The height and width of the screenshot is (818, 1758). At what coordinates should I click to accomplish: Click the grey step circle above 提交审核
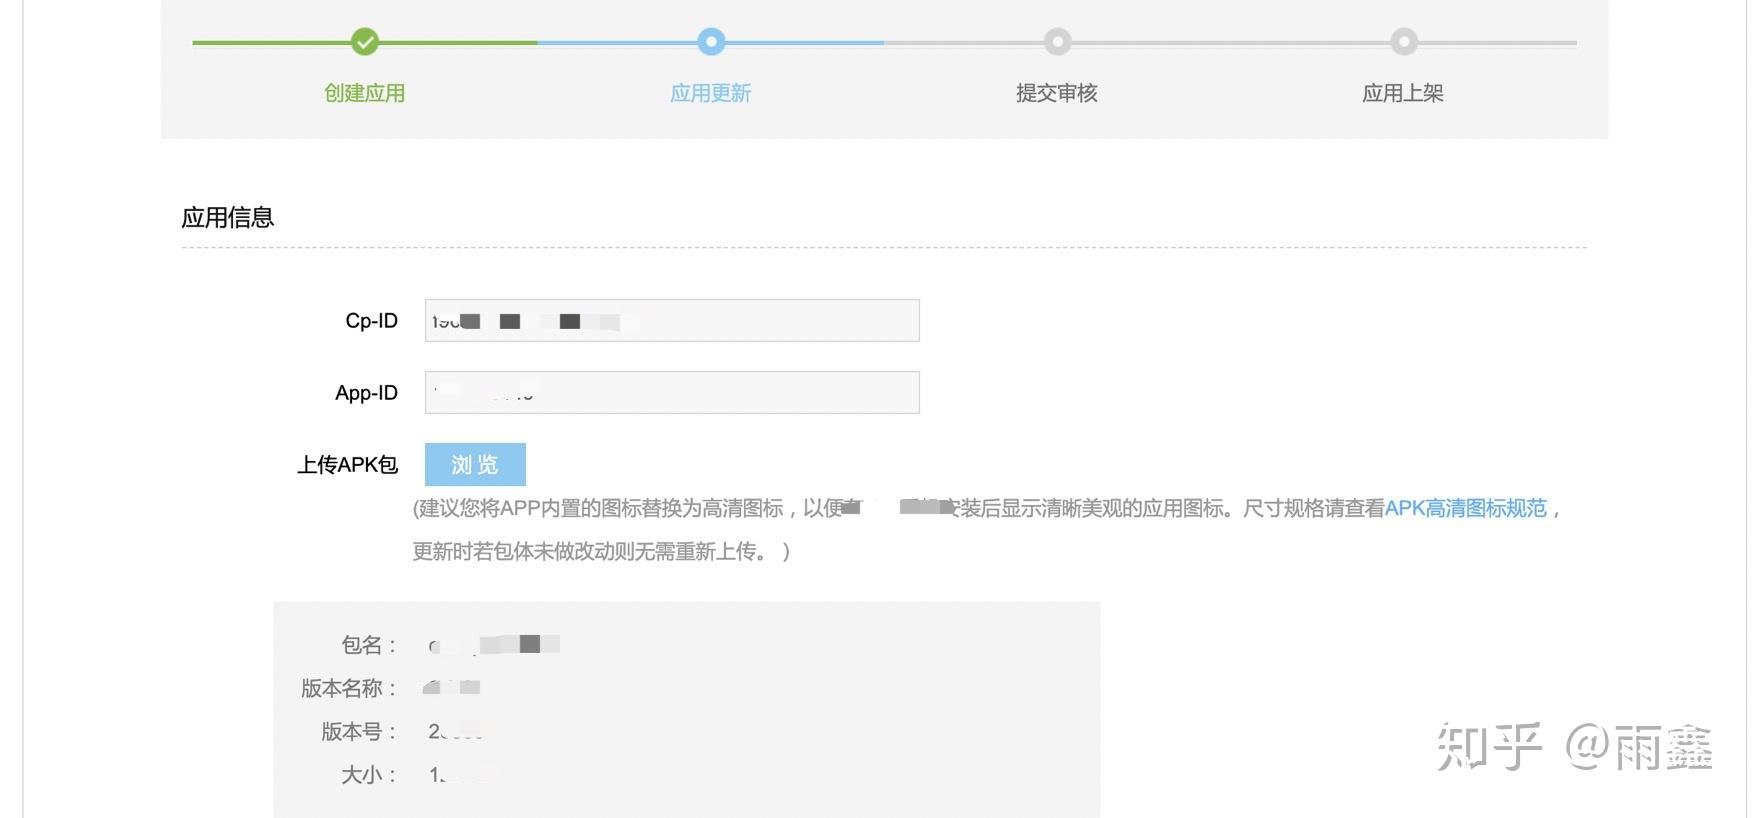(1057, 42)
